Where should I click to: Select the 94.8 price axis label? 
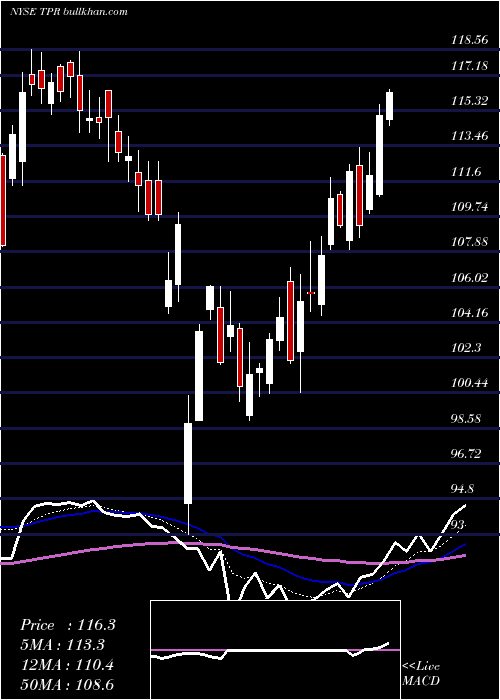463,489
